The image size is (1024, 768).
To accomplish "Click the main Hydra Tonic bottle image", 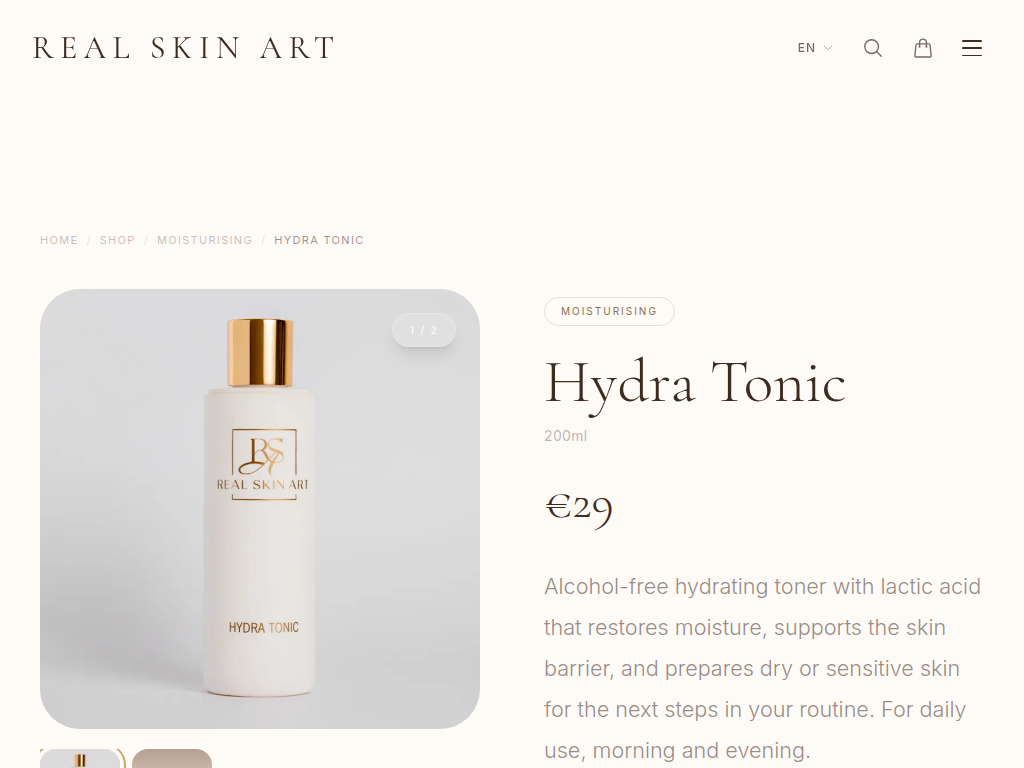I will point(260,509).
